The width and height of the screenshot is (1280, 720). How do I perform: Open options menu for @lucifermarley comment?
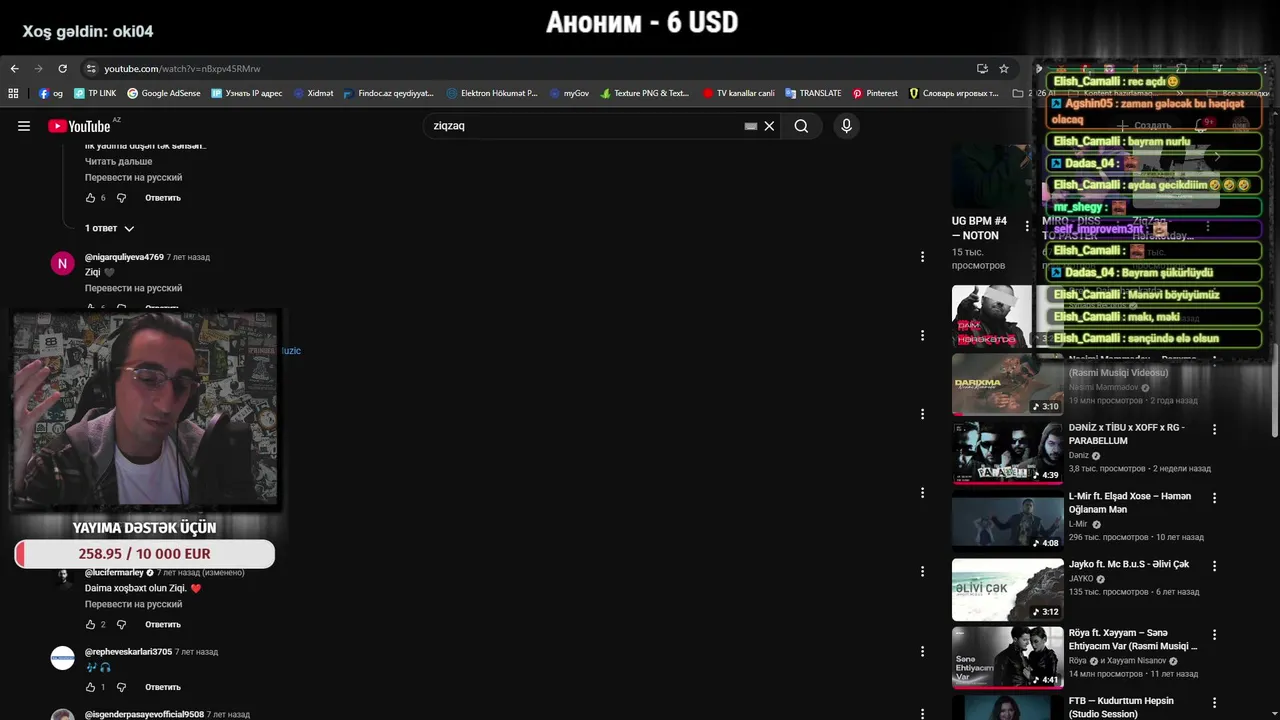tap(922, 572)
